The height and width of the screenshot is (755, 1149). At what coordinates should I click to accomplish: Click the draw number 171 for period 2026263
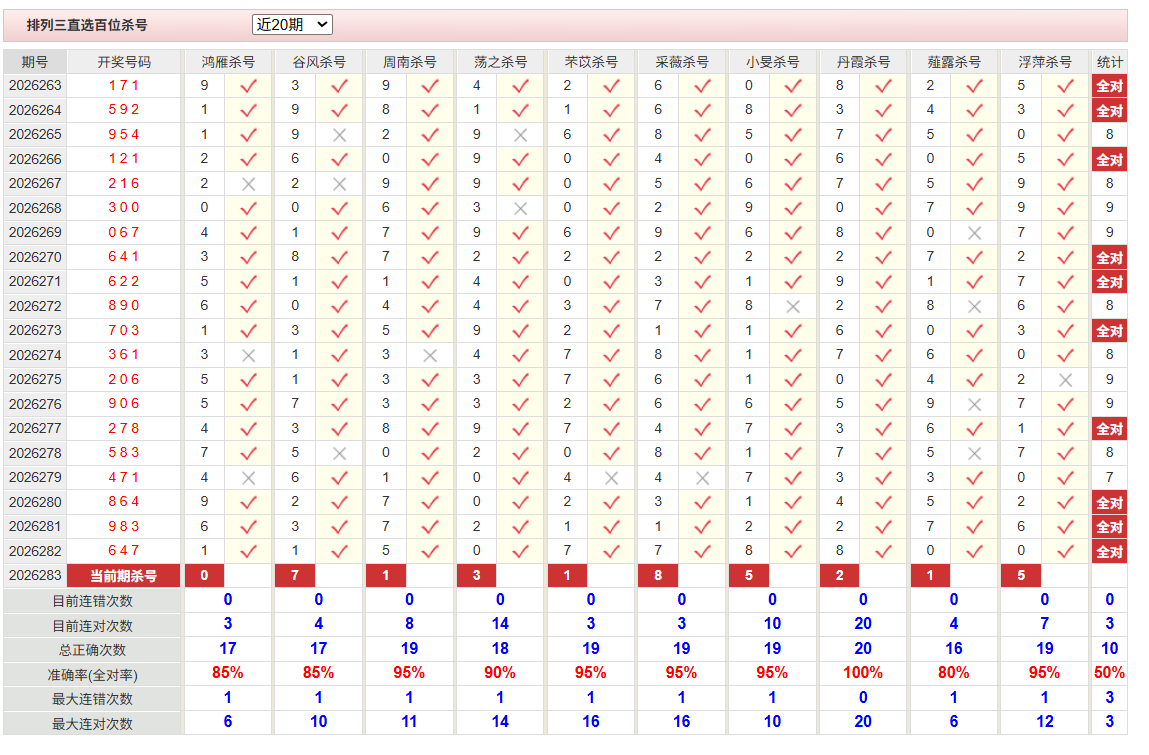[124, 86]
